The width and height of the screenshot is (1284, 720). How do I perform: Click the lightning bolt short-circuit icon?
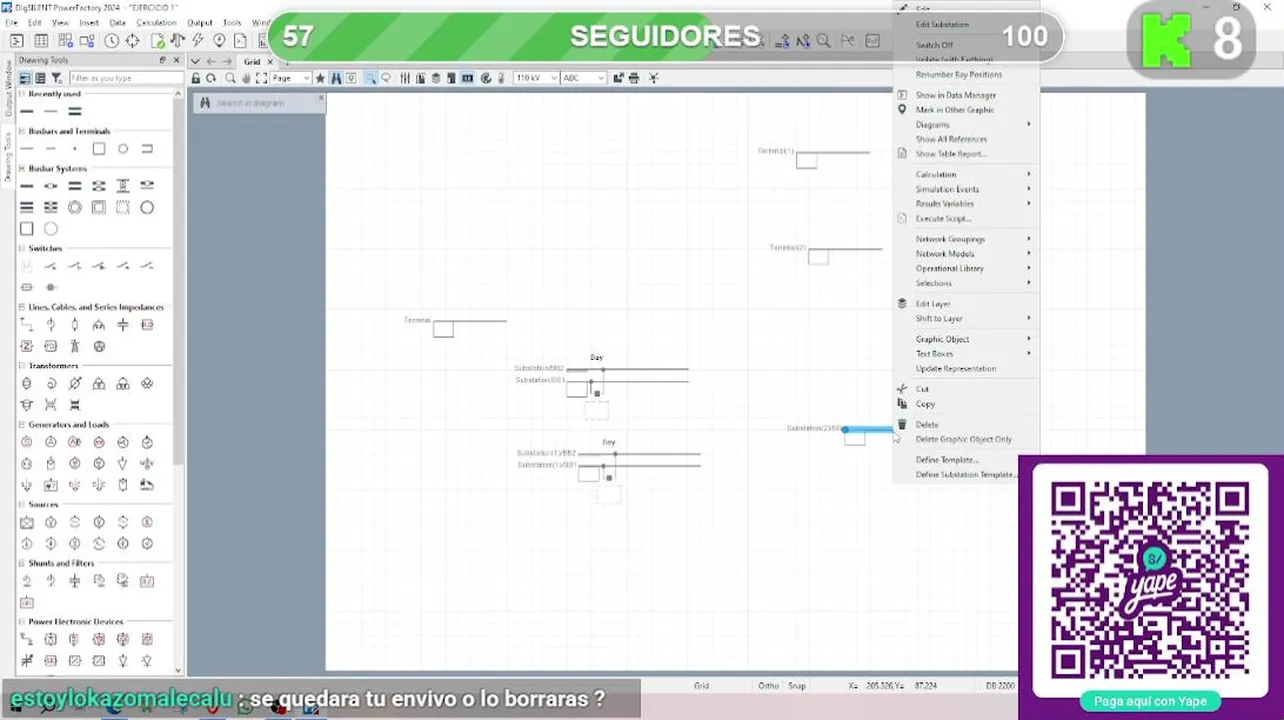point(198,41)
